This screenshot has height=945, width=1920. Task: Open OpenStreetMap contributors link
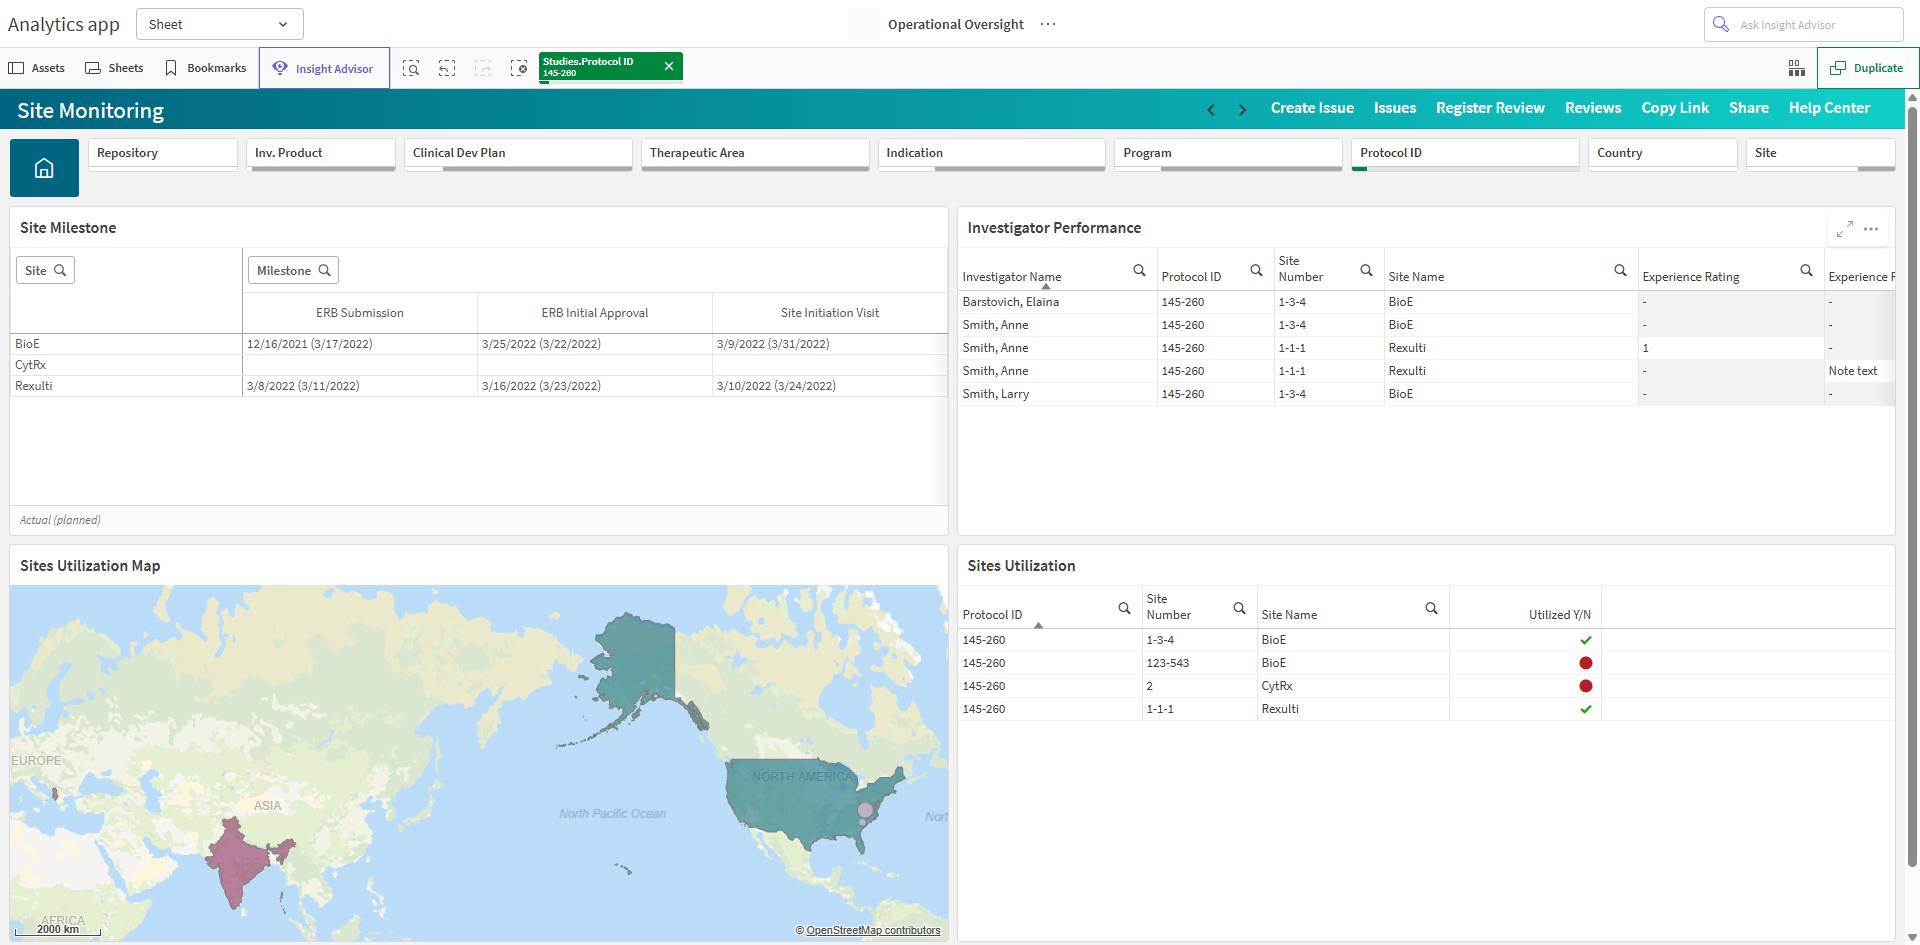click(873, 930)
